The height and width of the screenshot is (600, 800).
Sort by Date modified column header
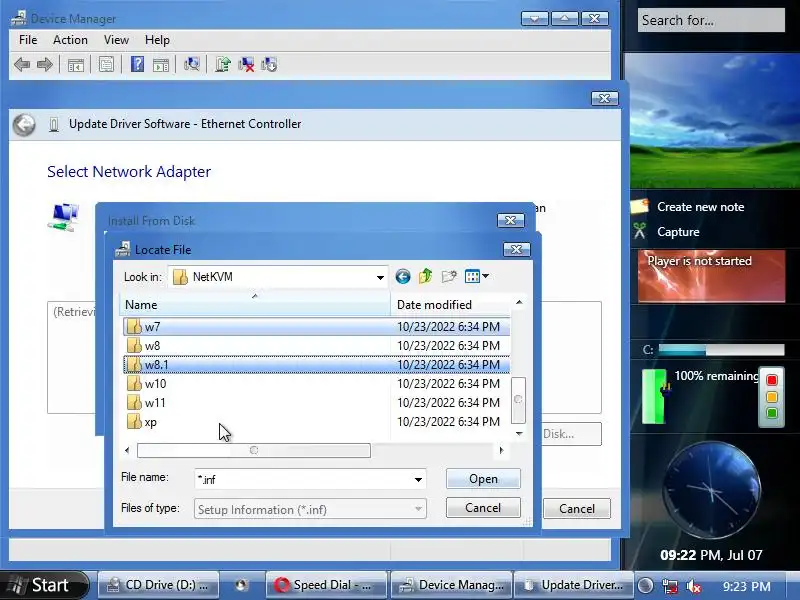pos(450,305)
